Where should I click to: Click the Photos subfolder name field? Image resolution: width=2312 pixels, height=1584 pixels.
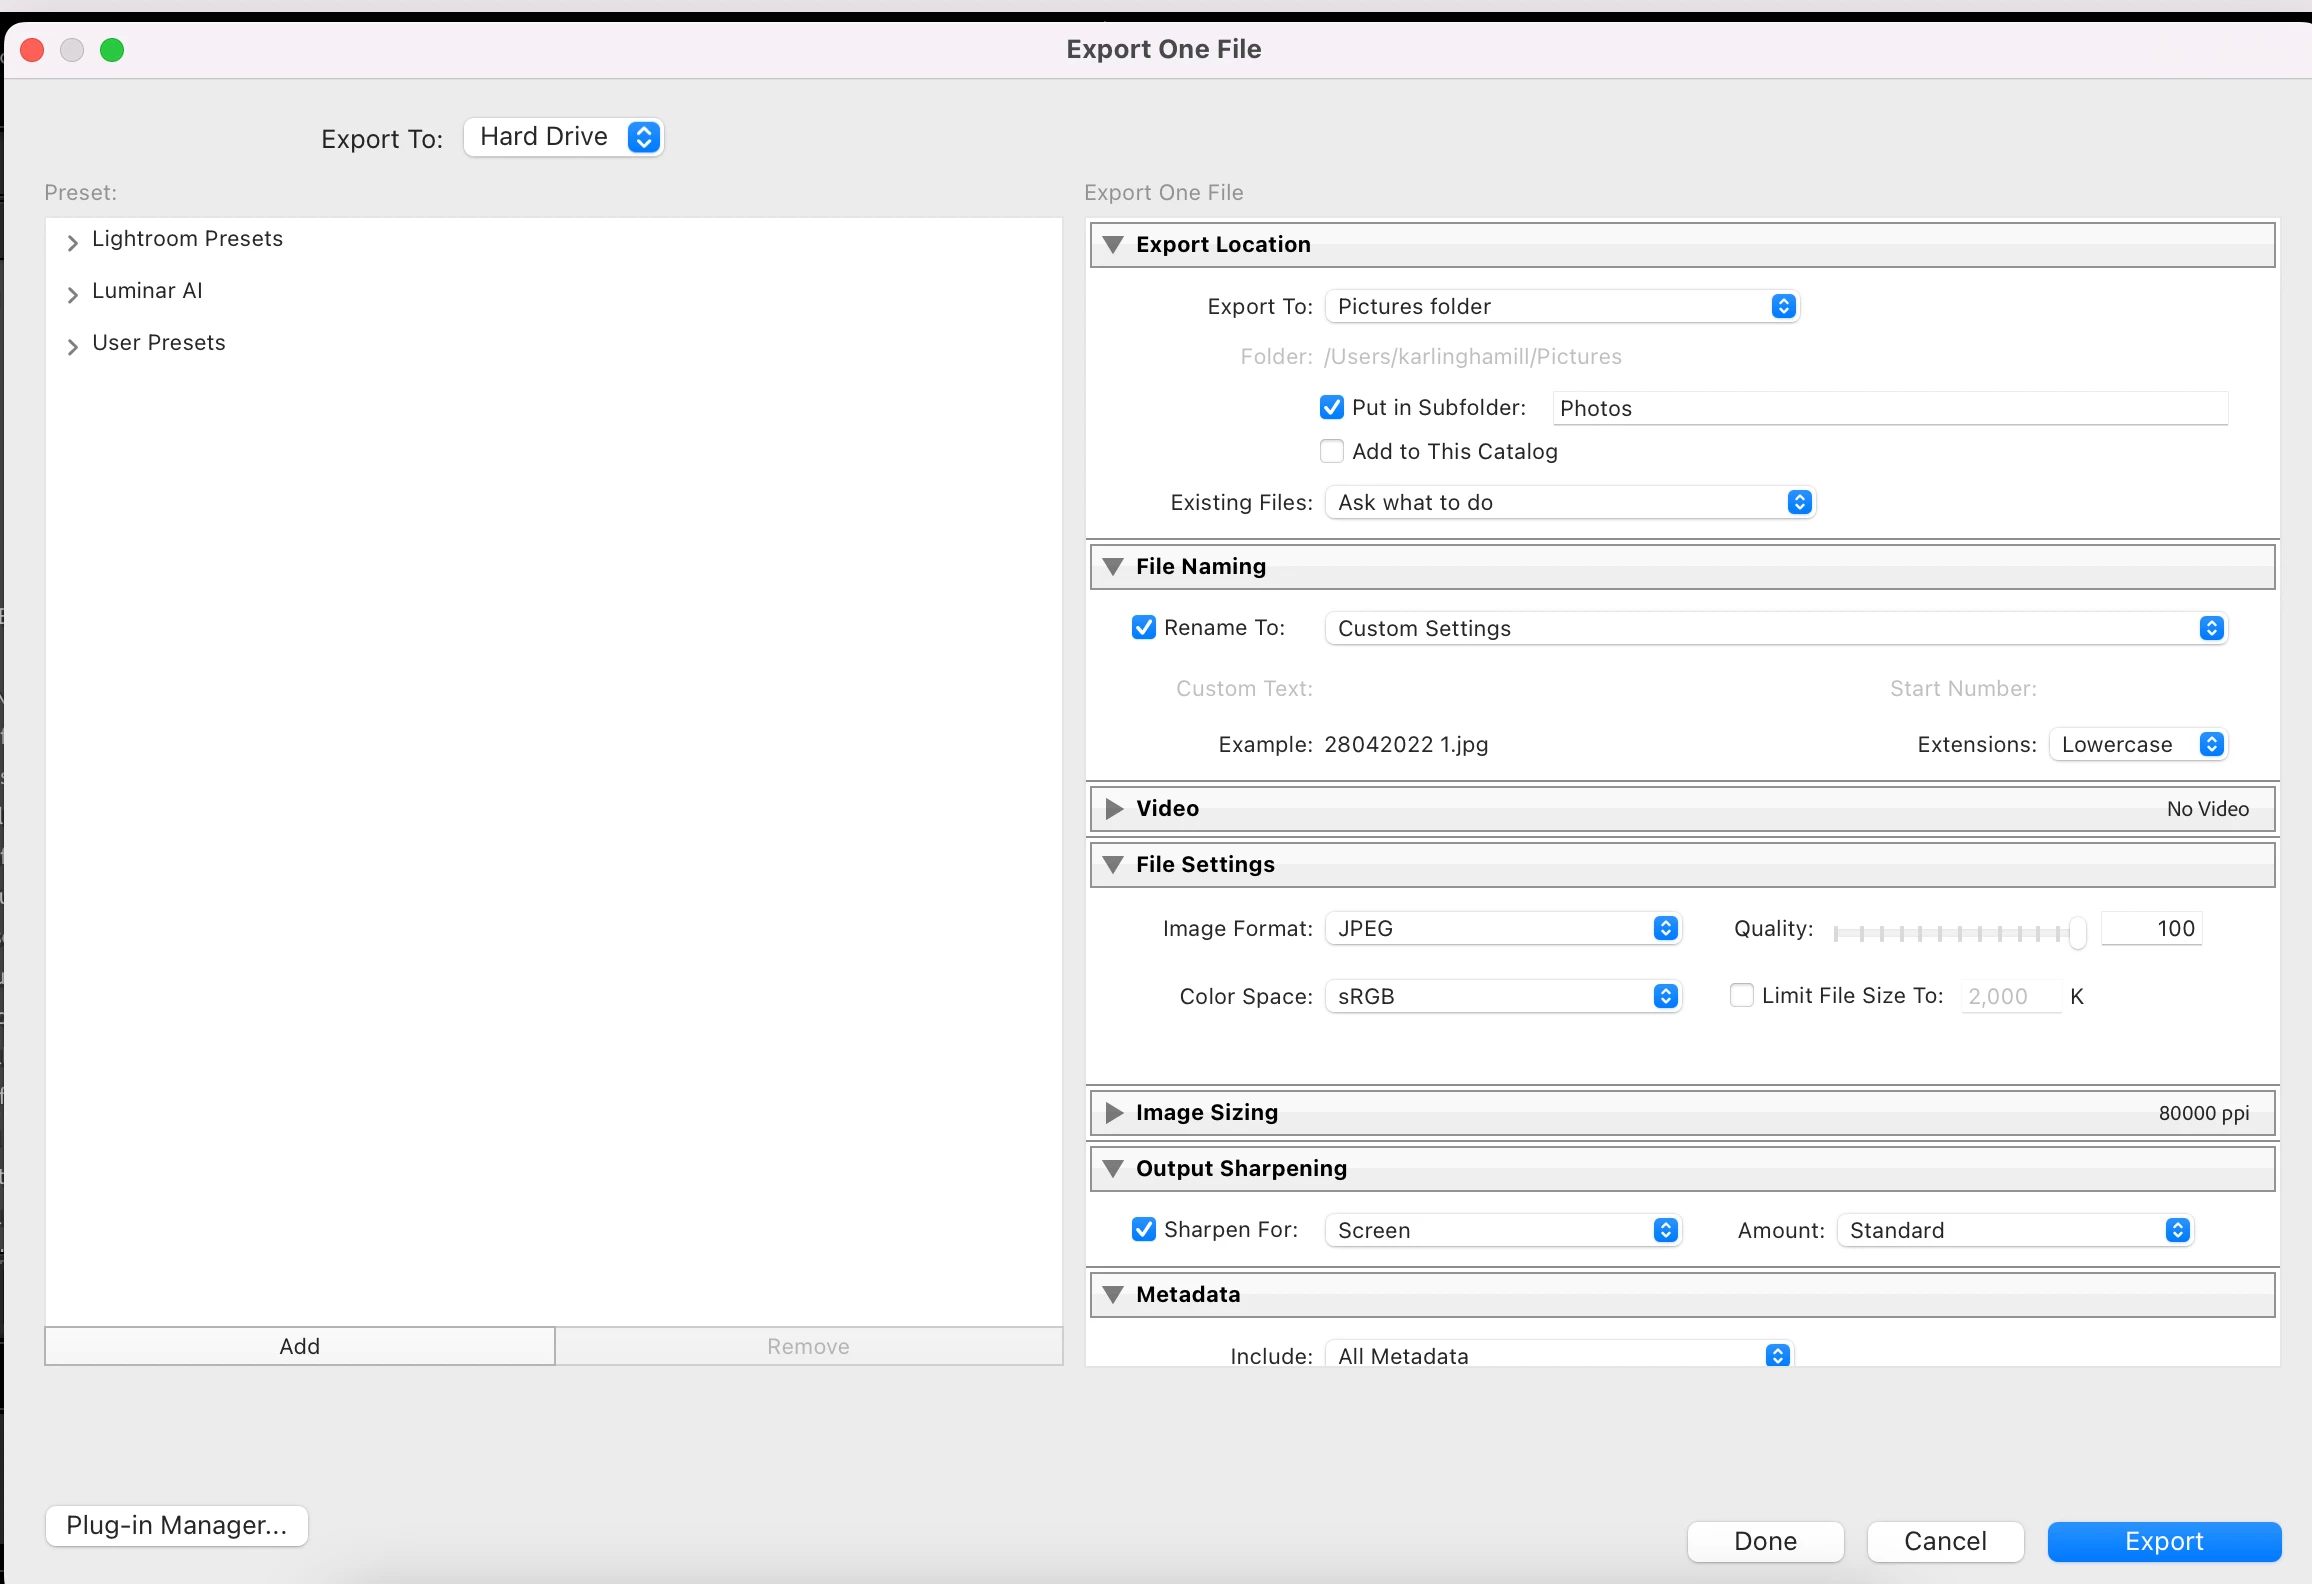[1888, 408]
